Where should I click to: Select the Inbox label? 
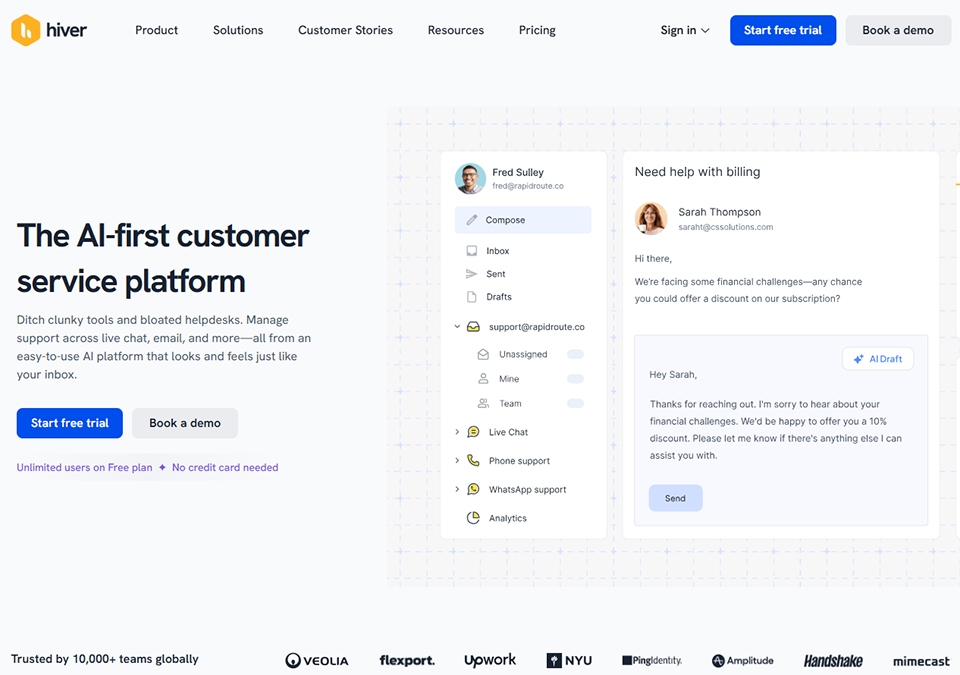498,251
